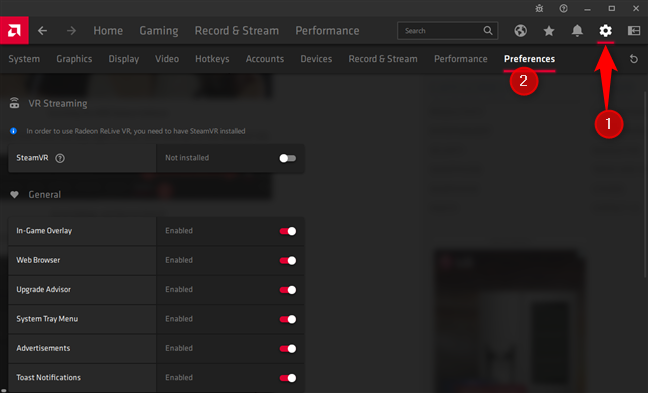Disable Advertisements toggle

[x=288, y=348]
